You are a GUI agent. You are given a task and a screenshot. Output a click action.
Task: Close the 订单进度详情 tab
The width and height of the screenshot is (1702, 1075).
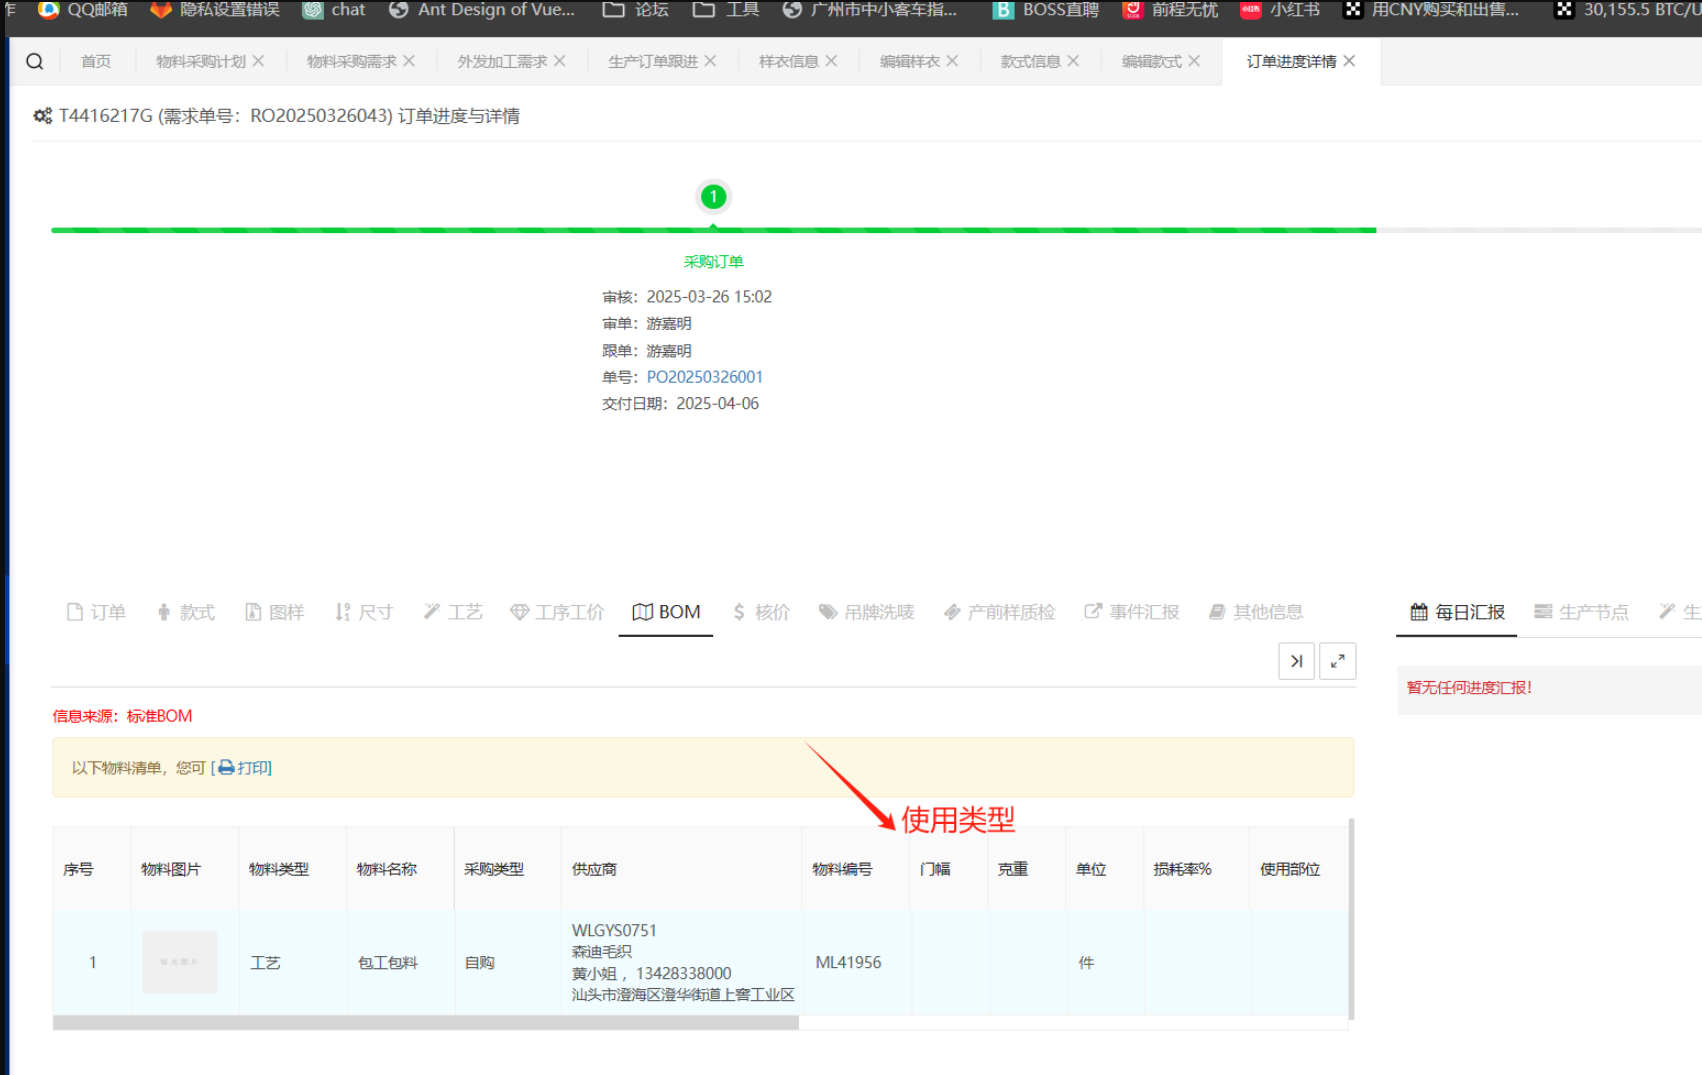pos(1350,61)
